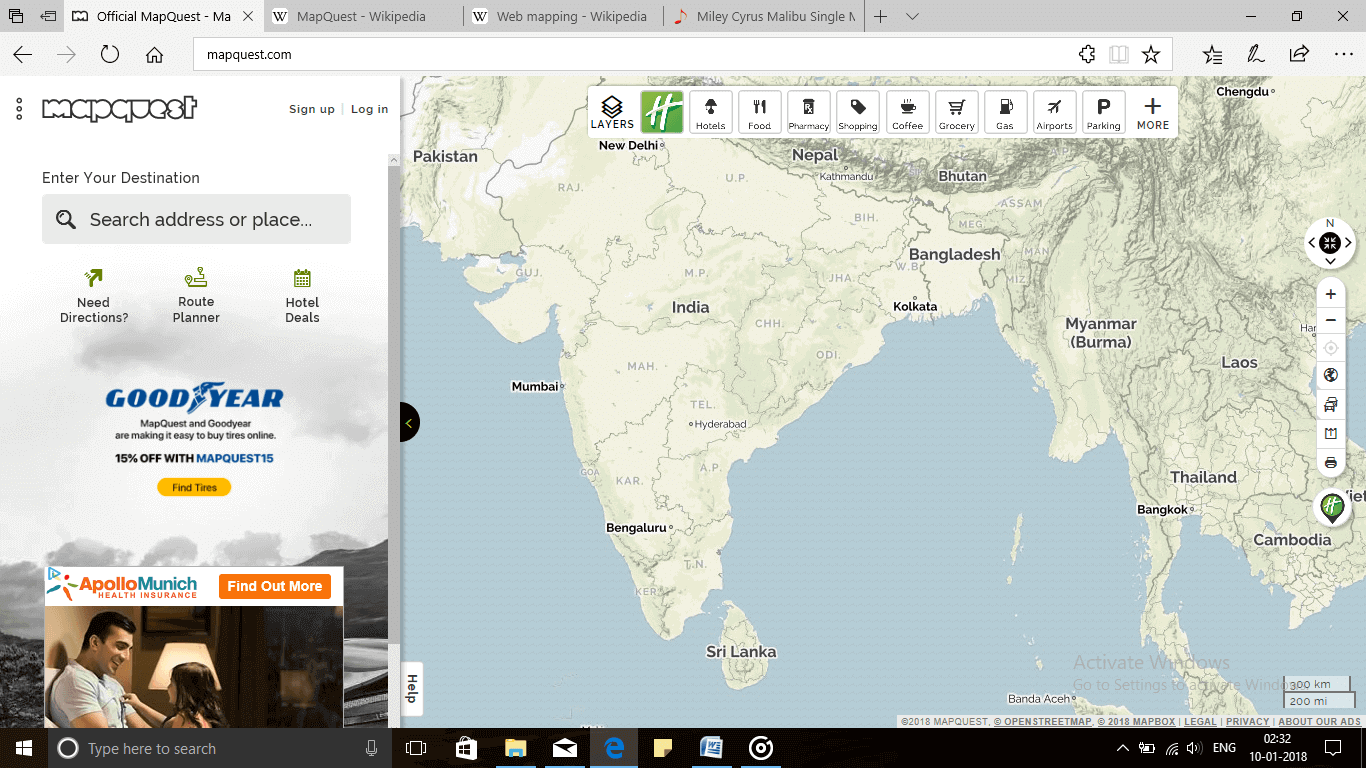The image size is (1366, 768).
Task: Open a new browser tab
Action: coord(880,17)
